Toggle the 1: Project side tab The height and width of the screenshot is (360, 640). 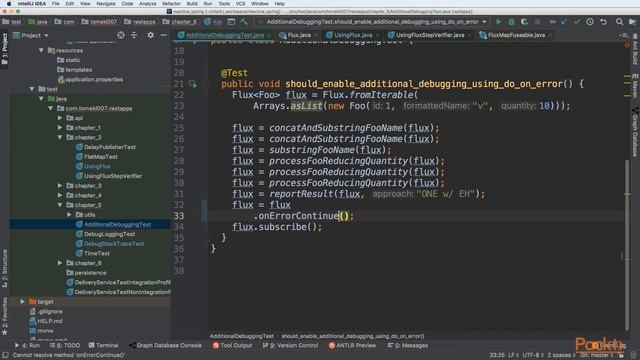click(x=4, y=49)
